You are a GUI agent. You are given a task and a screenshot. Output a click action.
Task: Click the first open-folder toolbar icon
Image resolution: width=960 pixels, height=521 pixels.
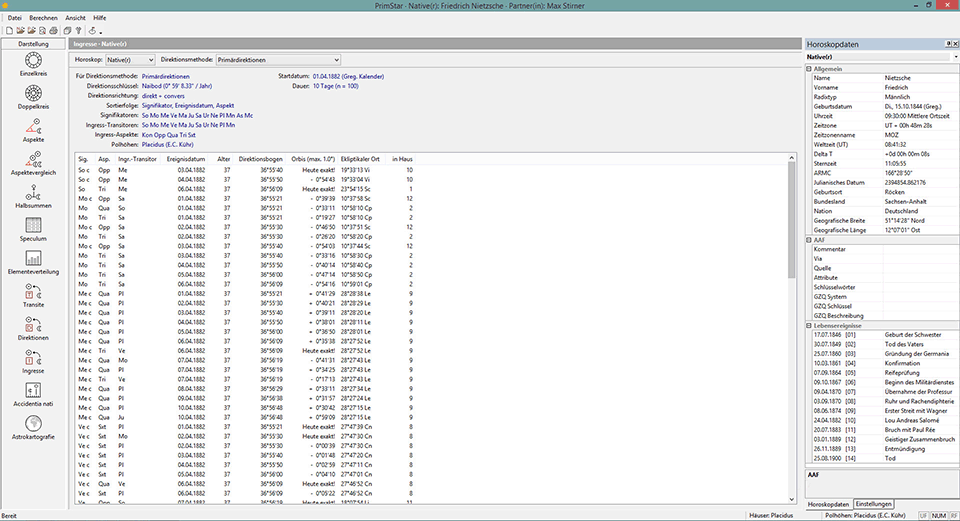(x=20, y=31)
